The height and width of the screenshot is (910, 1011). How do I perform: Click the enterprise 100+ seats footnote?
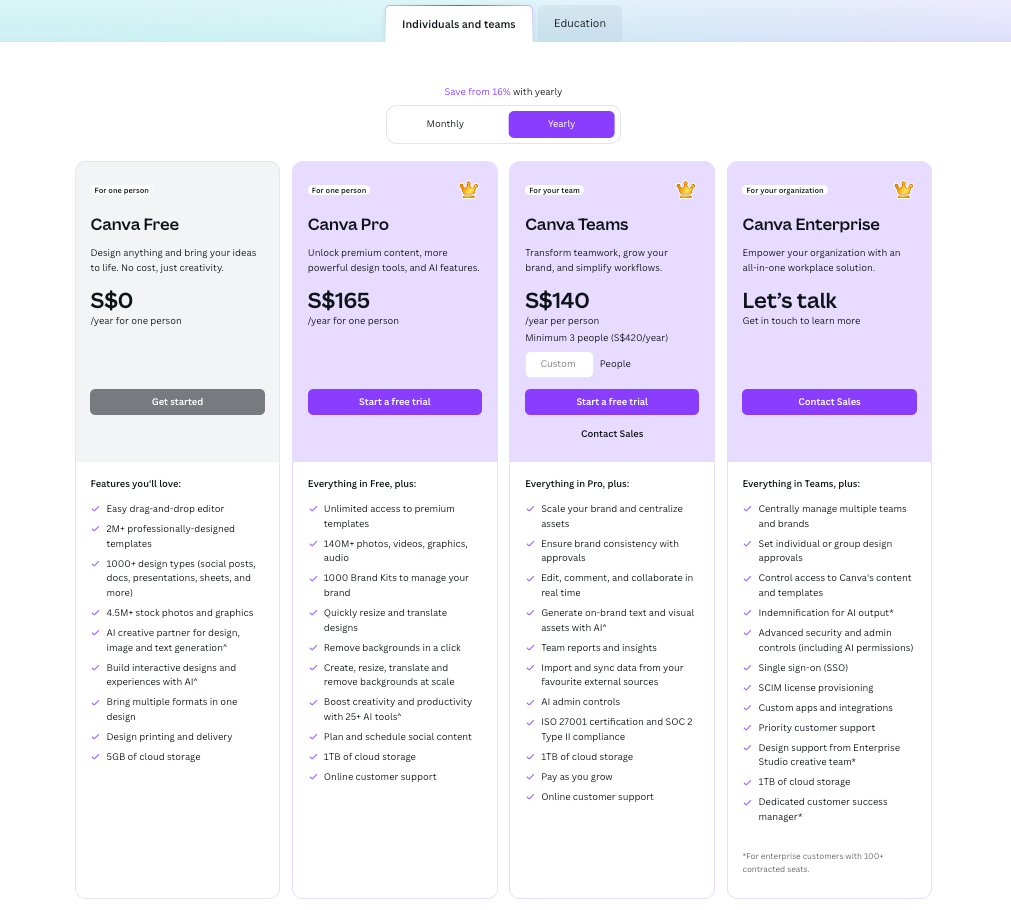tap(812, 862)
